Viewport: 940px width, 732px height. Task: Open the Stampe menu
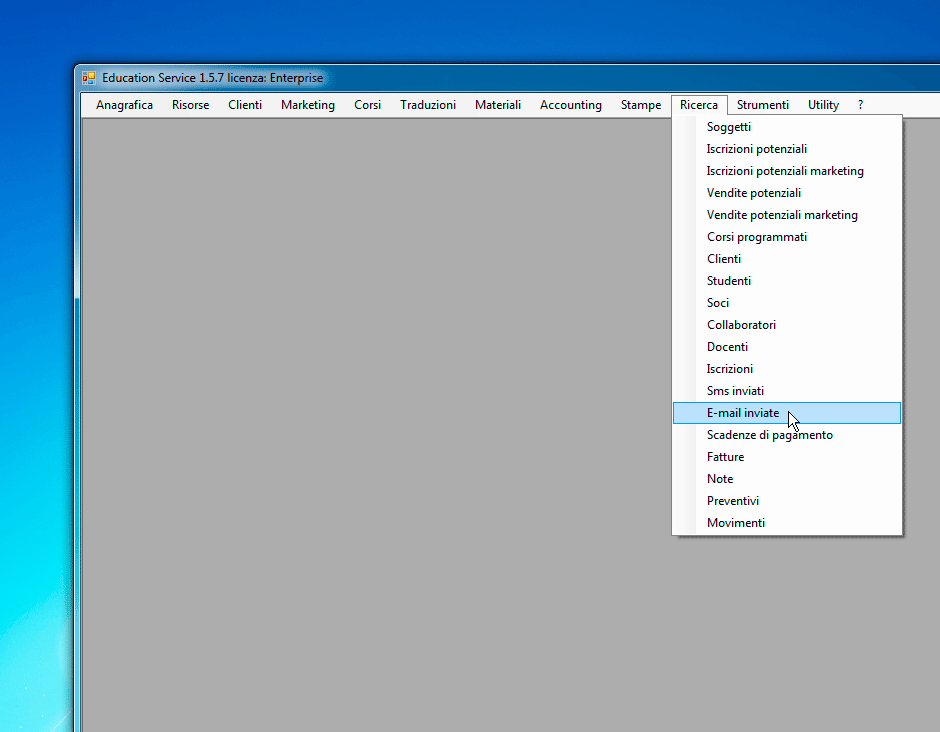point(641,105)
